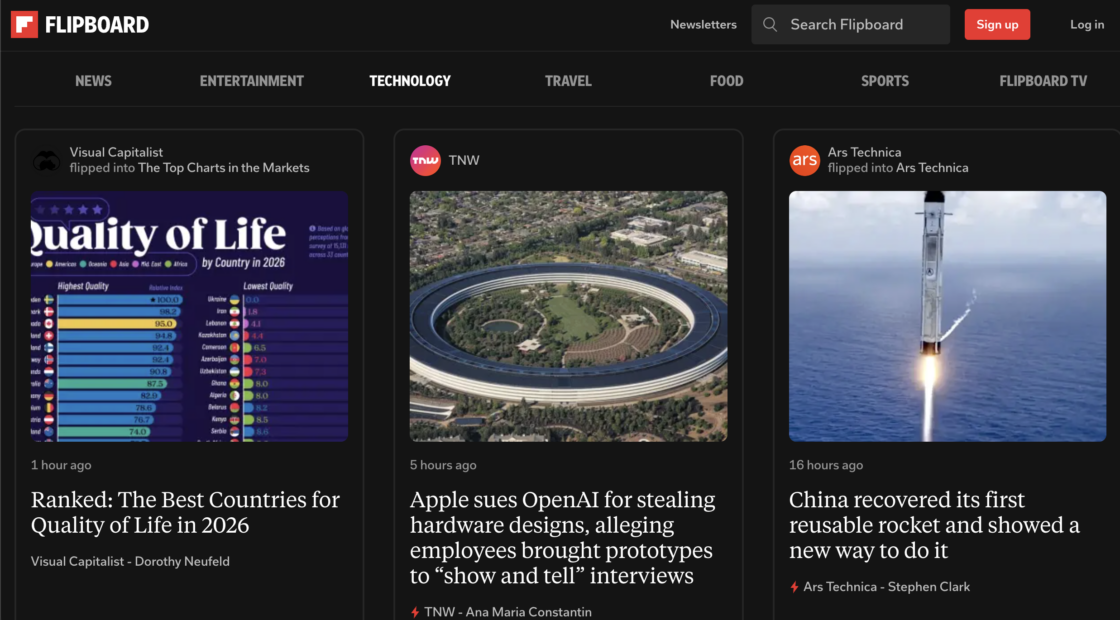The image size is (1120, 620).
Task: Click Ars Technica publisher name beside avatar
Action: pos(864,152)
